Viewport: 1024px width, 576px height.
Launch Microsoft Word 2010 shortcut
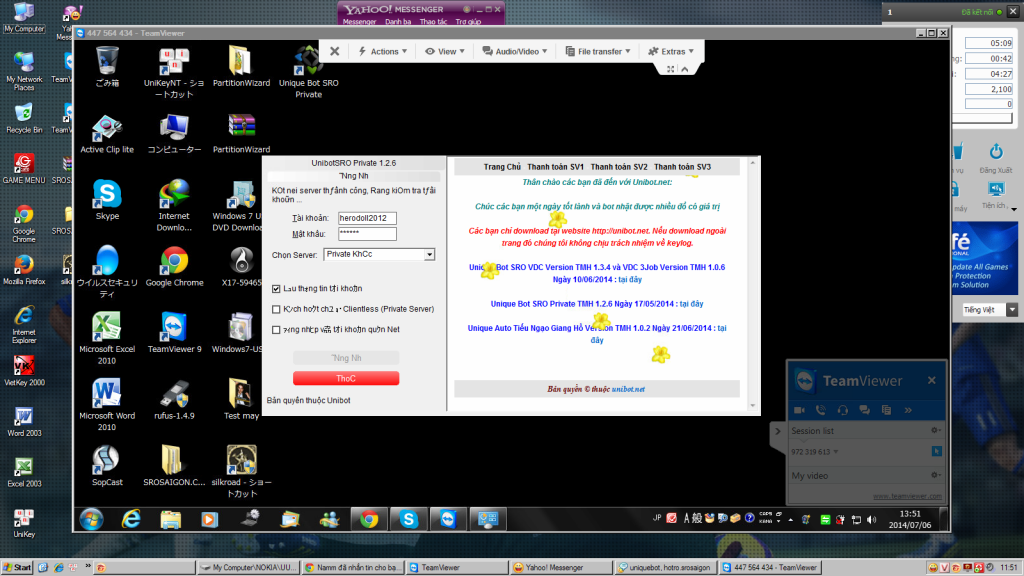106,404
